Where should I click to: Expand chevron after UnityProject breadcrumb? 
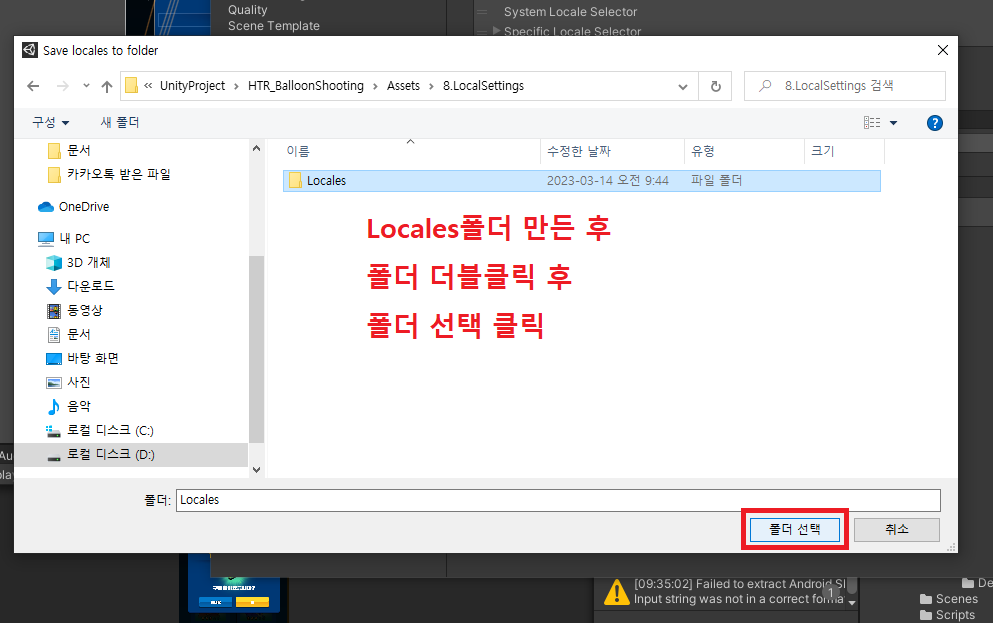(236, 86)
